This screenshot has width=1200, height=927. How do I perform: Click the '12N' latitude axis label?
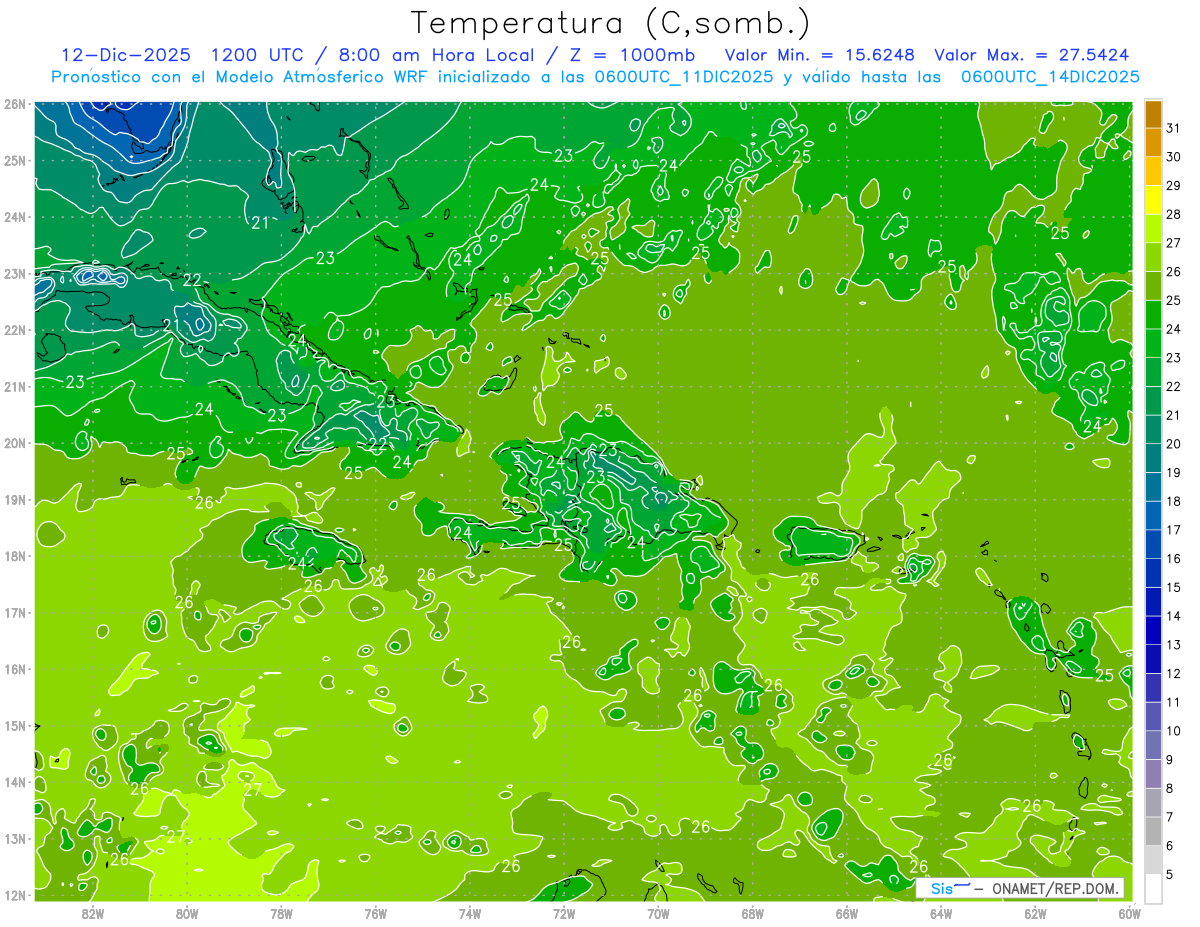coord(14,895)
